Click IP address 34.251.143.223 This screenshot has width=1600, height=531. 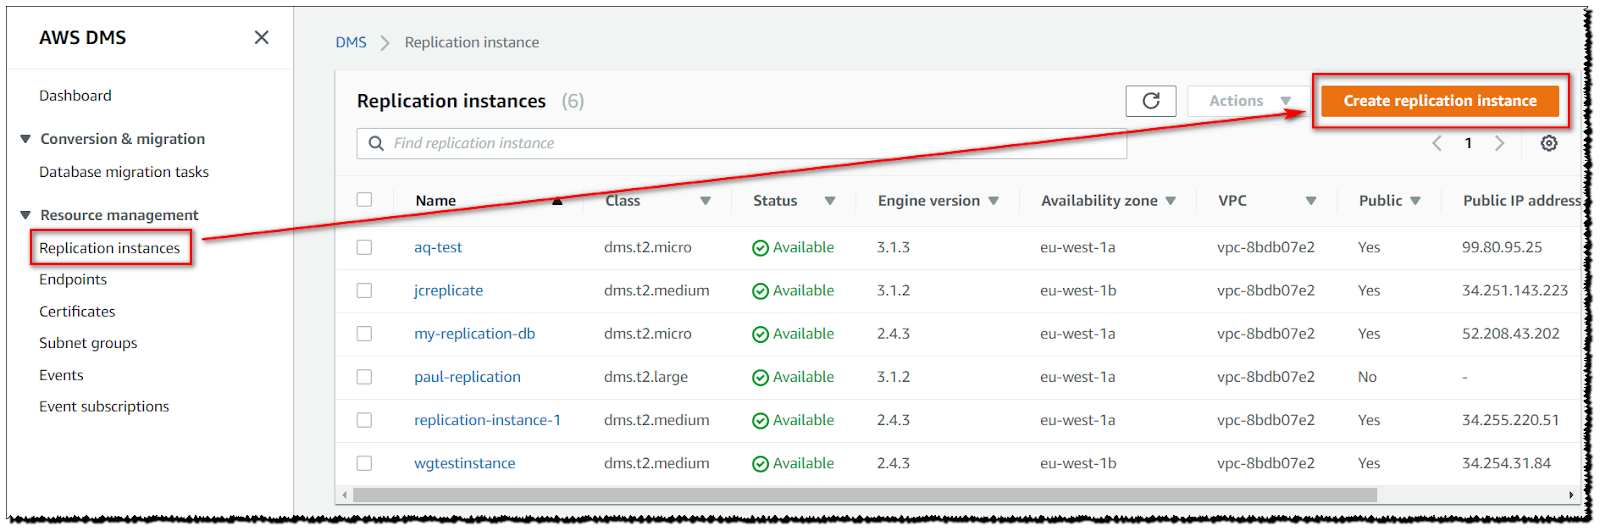coord(1515,290)
